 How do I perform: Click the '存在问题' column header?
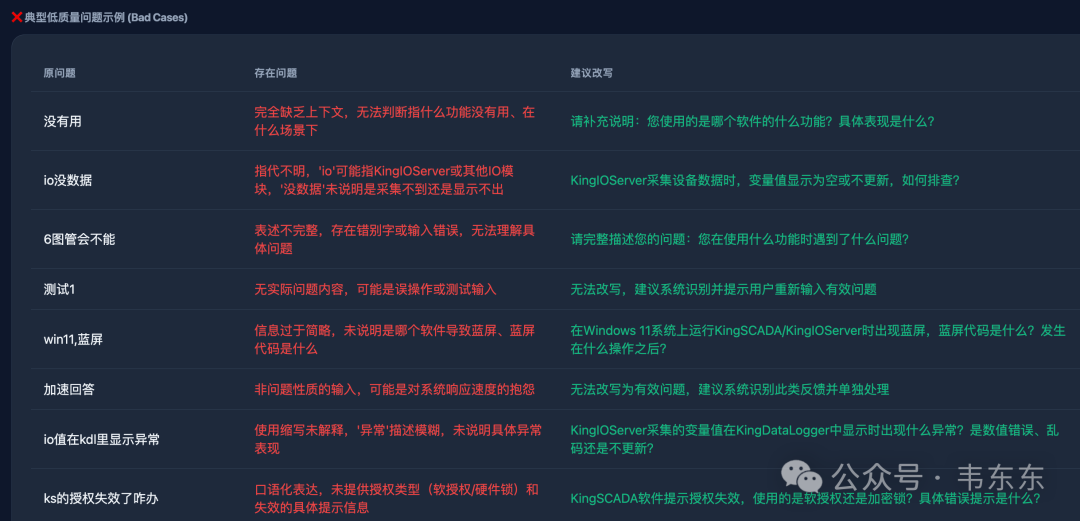point(276,73)
